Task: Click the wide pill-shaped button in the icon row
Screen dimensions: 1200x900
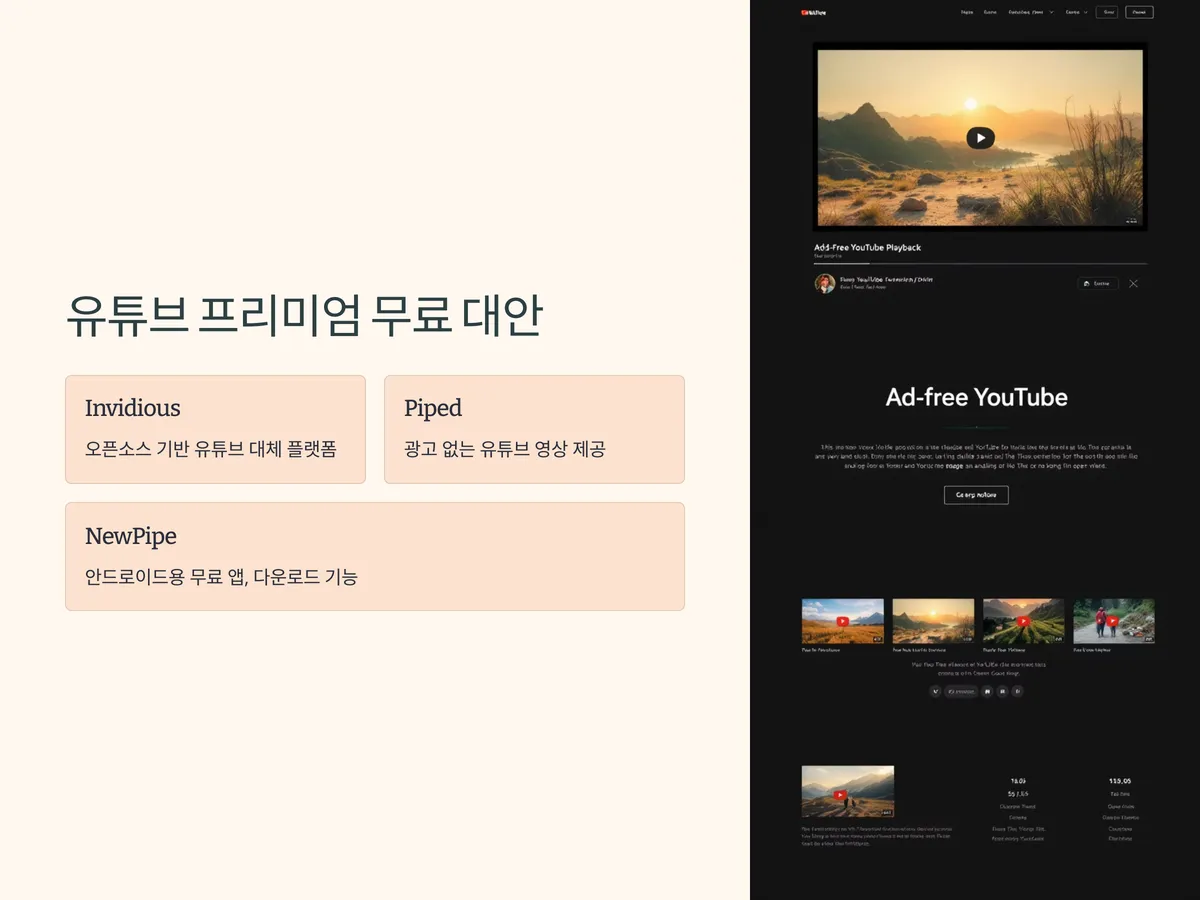Action: (961, 691)
